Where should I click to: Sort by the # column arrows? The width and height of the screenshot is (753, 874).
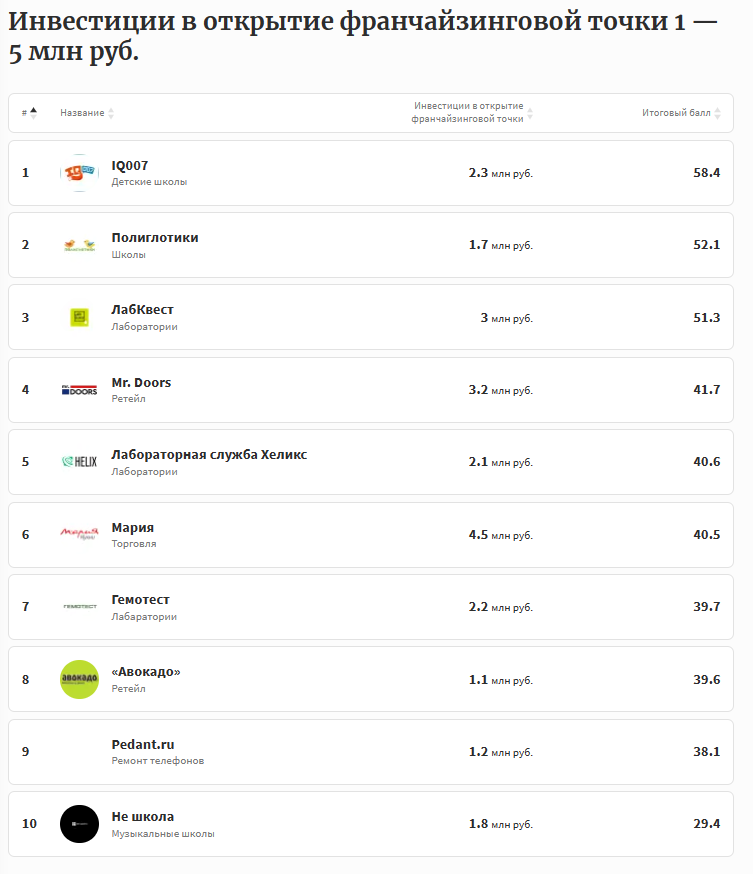point(33,113)
